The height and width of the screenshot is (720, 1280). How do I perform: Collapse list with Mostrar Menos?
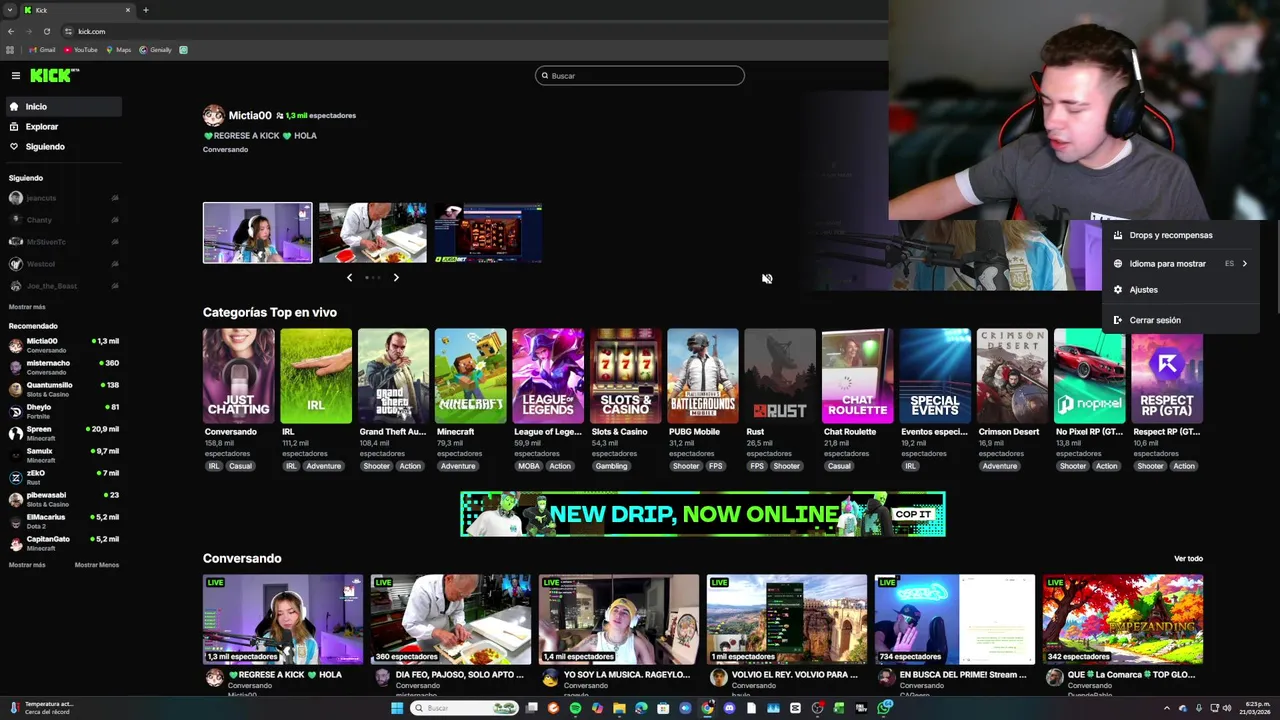click(x=97, y=565)
